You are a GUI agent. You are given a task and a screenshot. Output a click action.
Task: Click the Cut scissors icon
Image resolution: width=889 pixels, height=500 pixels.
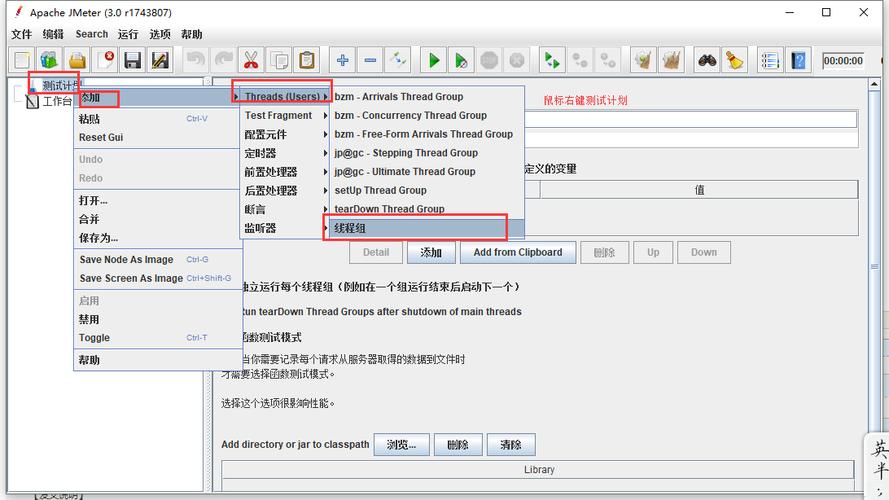251,60
